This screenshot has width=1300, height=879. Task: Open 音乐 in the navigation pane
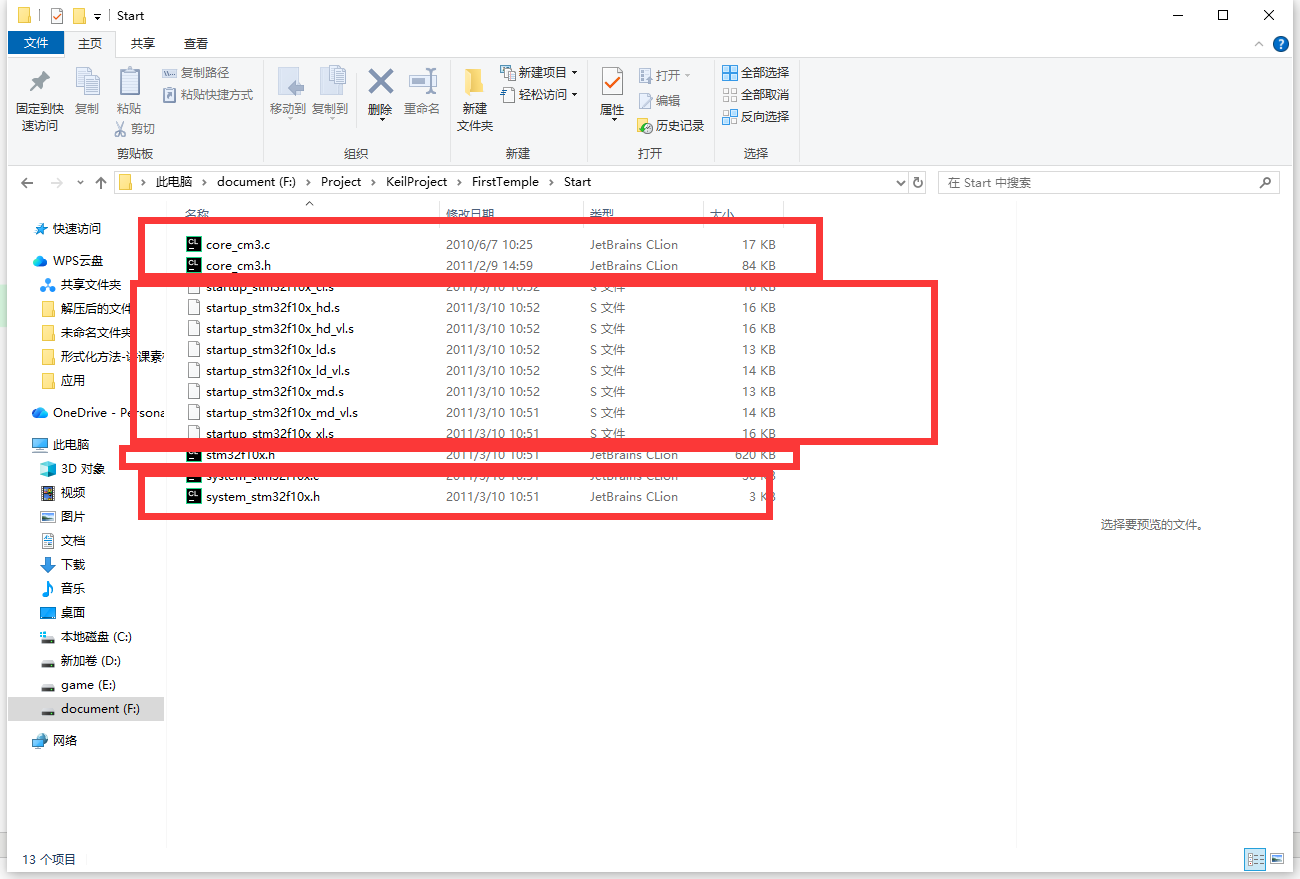[x=73, y=589]
